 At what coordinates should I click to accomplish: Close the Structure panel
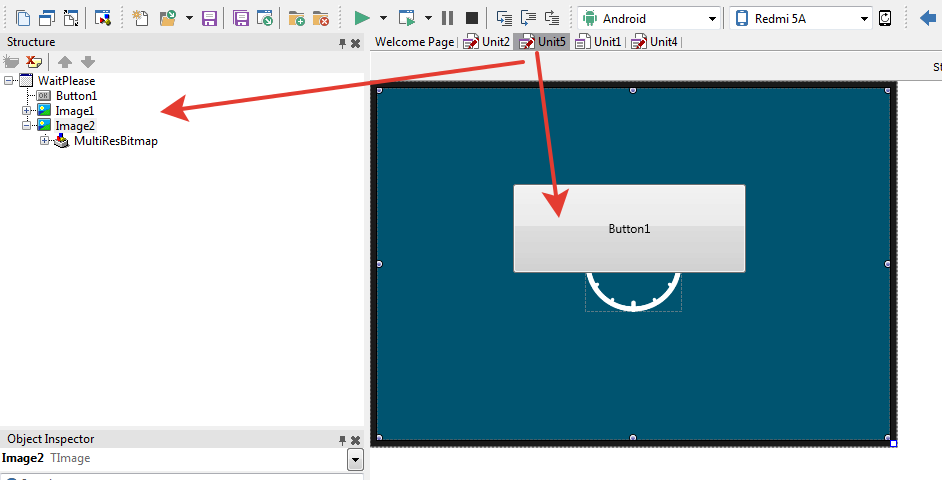tap(355, 43)
